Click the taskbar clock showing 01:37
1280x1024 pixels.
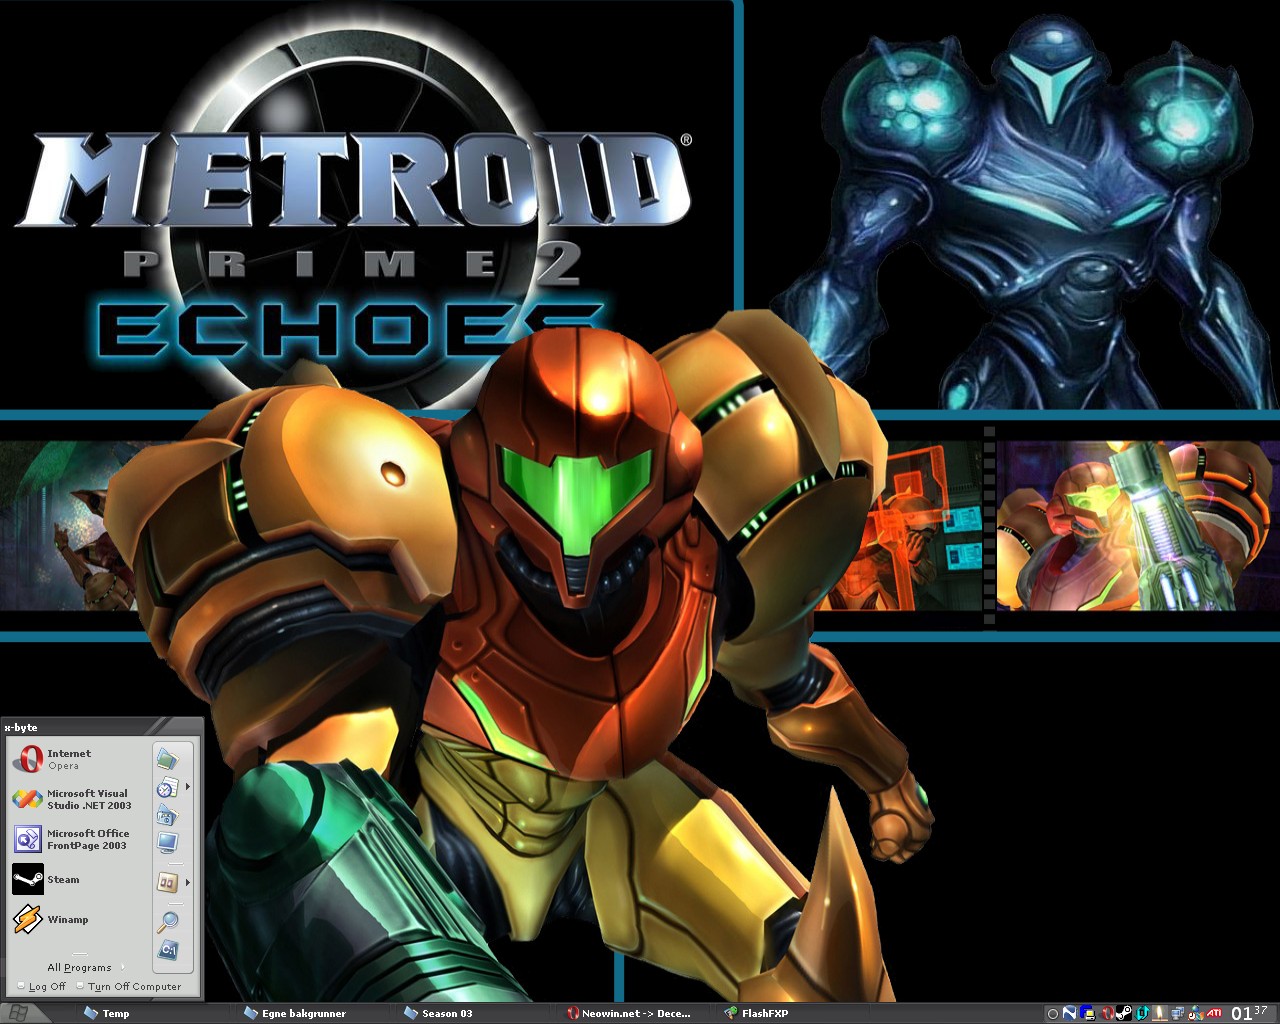[x=1250, y=1013]
